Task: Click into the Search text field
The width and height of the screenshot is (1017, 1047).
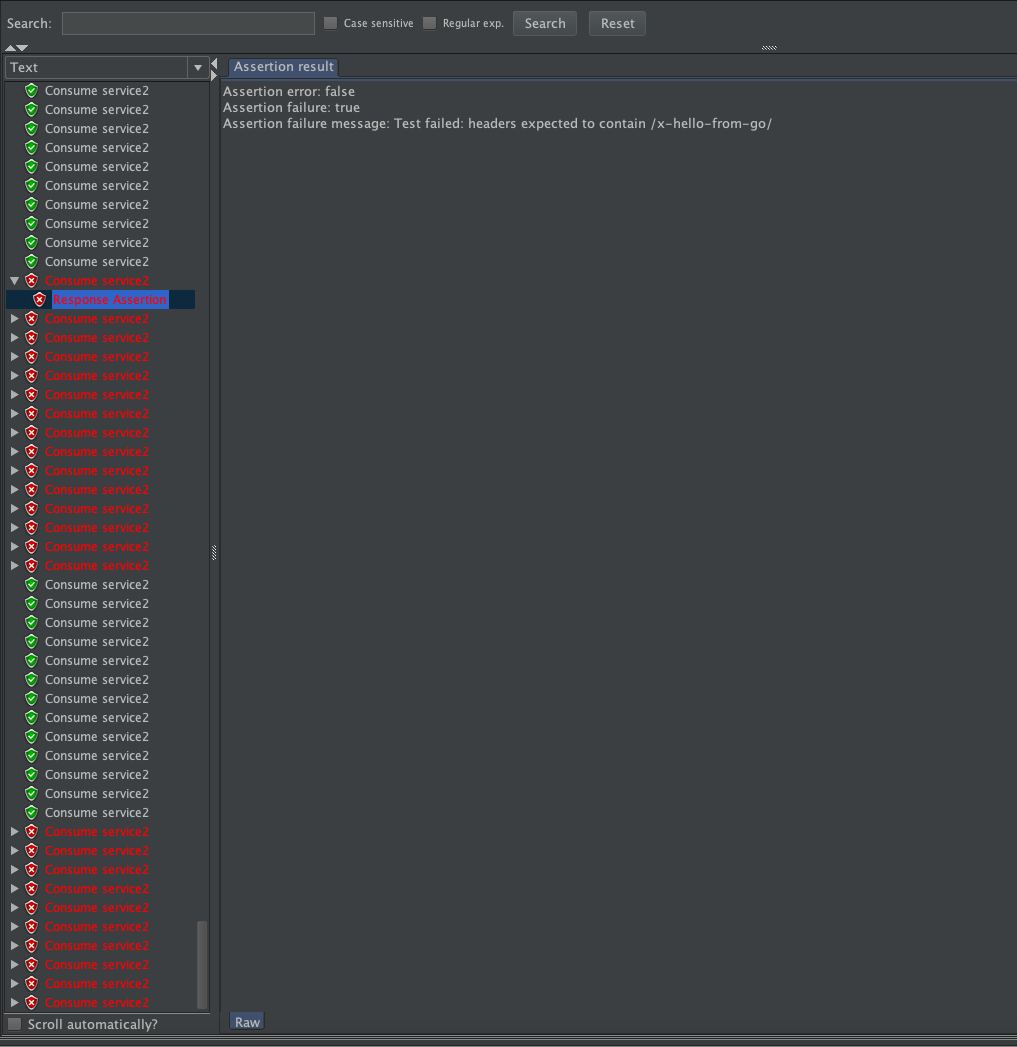Action: 188,23
